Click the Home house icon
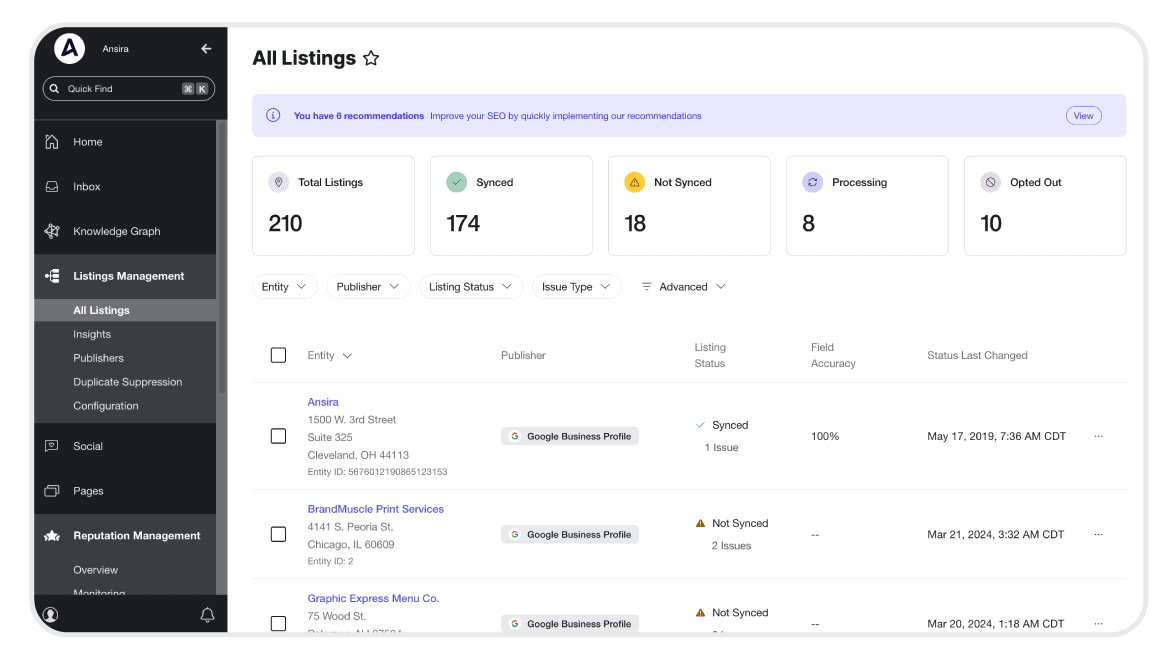 (x=52, y=142)
